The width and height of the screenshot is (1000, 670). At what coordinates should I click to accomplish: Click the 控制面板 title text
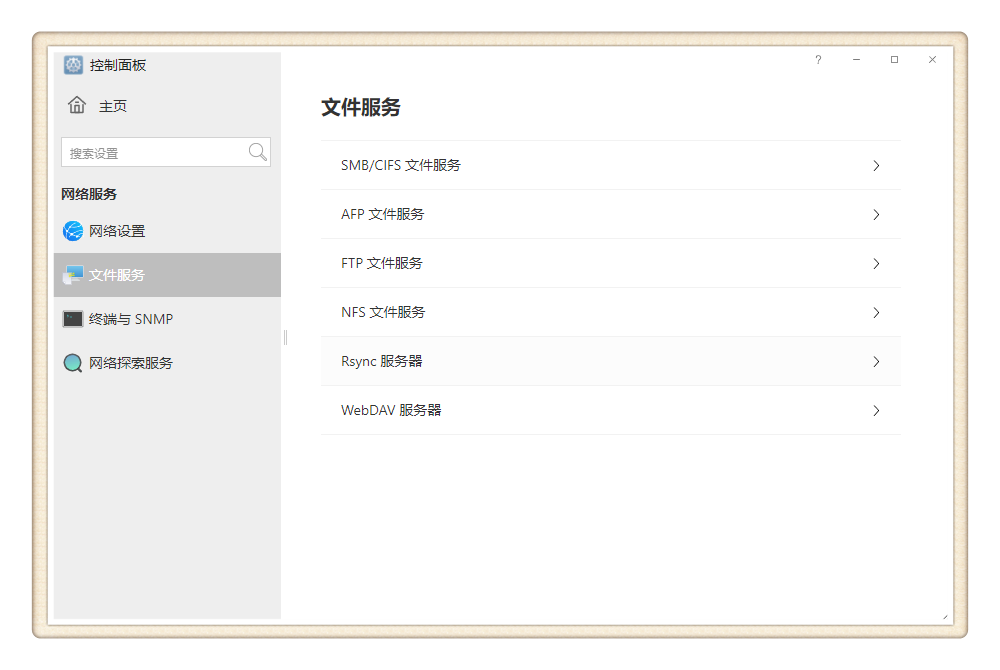[118, 65]
